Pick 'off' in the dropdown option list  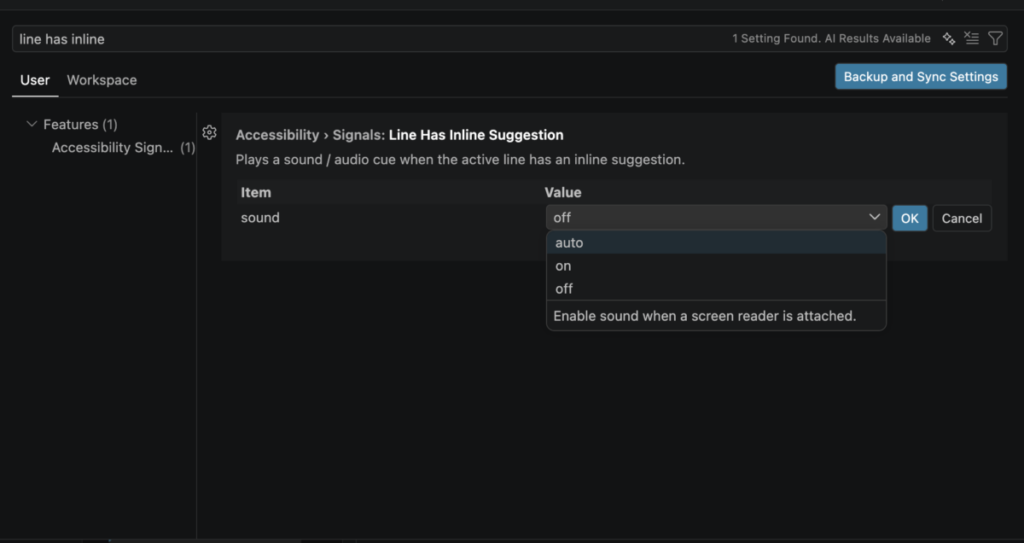pos(564,289)
